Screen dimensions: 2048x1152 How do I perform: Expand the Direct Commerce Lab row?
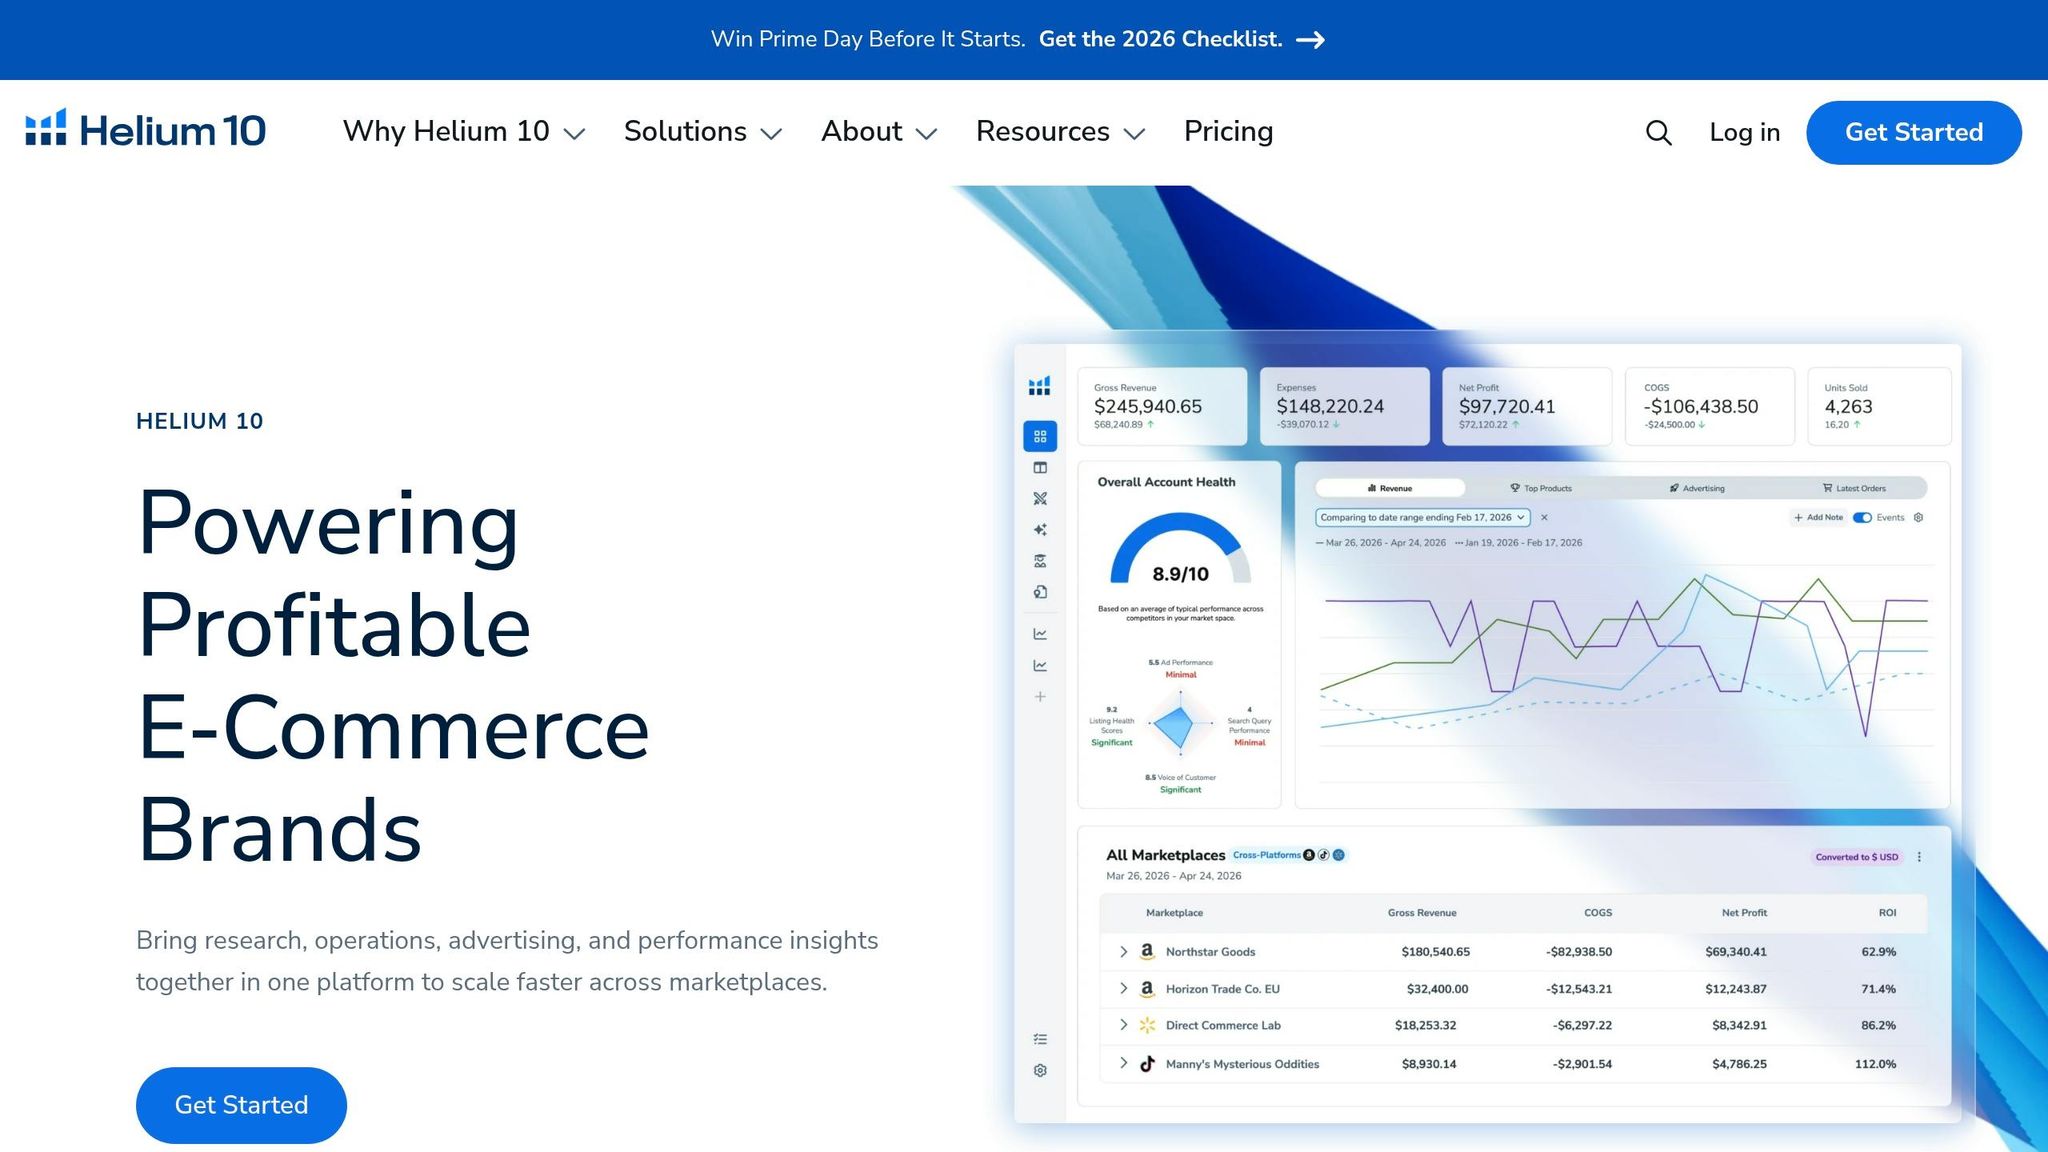coord(1123,1025)
